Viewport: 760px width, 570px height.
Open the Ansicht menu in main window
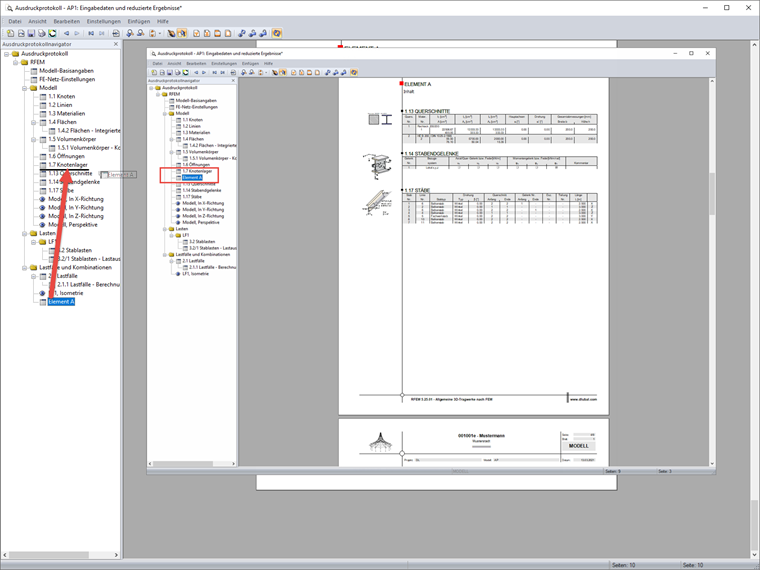pyautogui.click(x=37, y=21)
